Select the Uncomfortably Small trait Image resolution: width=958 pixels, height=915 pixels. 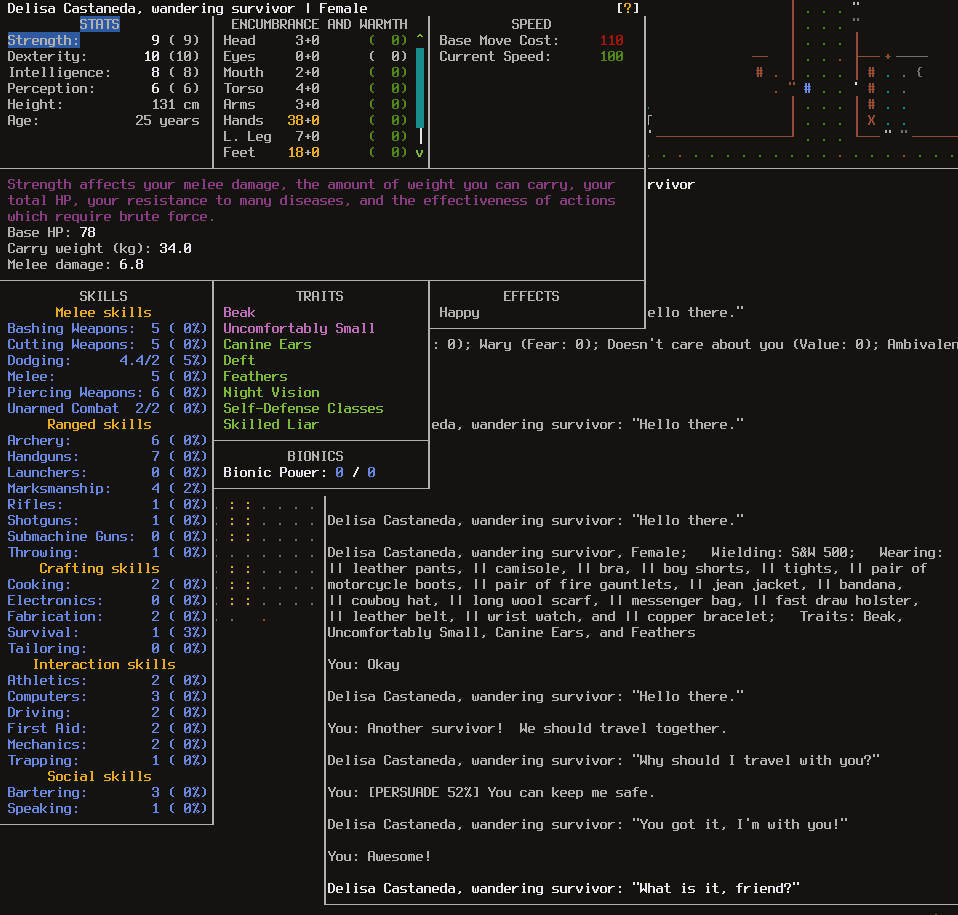(x=299, y=328)
